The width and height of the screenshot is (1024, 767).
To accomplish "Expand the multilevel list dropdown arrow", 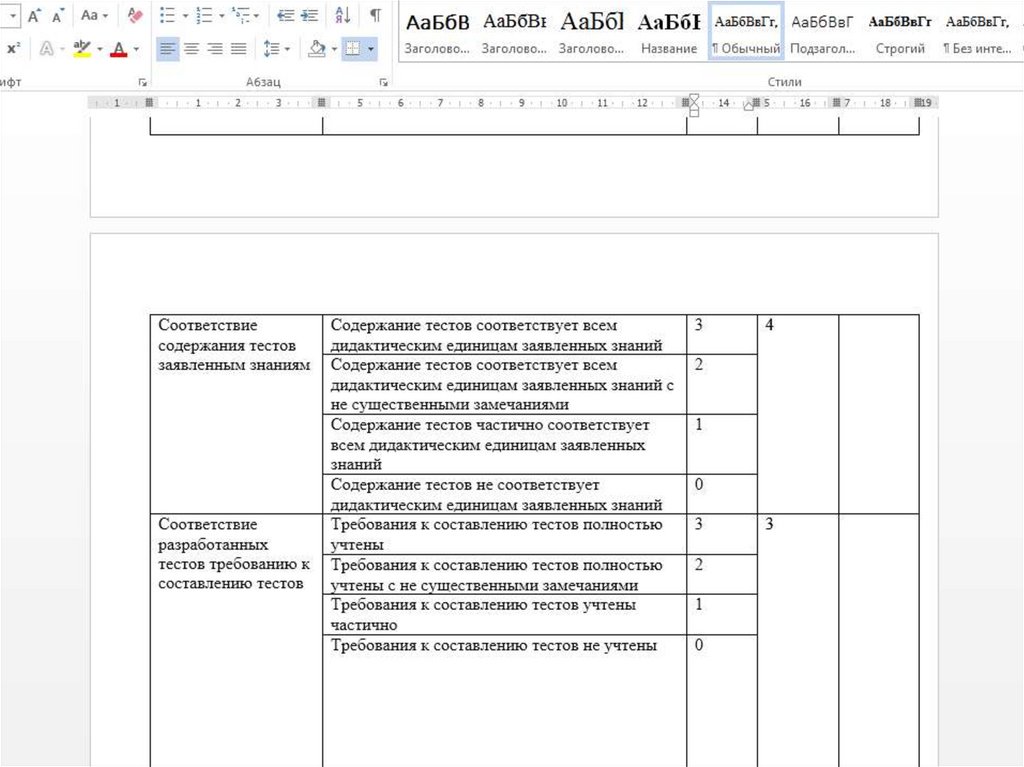I will [256, 16].
